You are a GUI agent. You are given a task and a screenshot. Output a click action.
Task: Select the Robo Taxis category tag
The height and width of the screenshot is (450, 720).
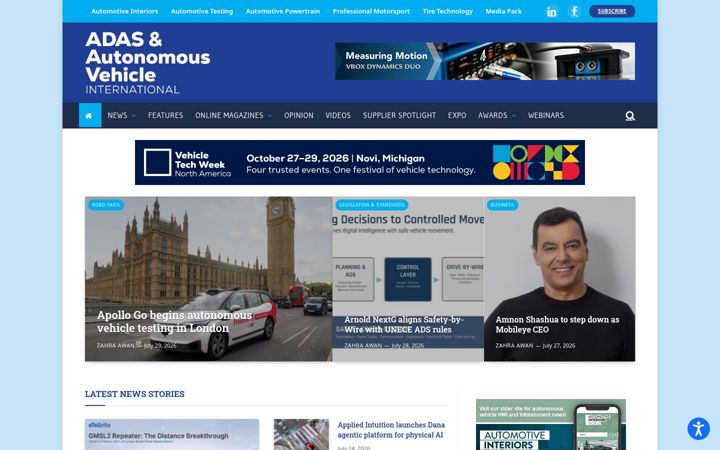[x=106, y=205]
